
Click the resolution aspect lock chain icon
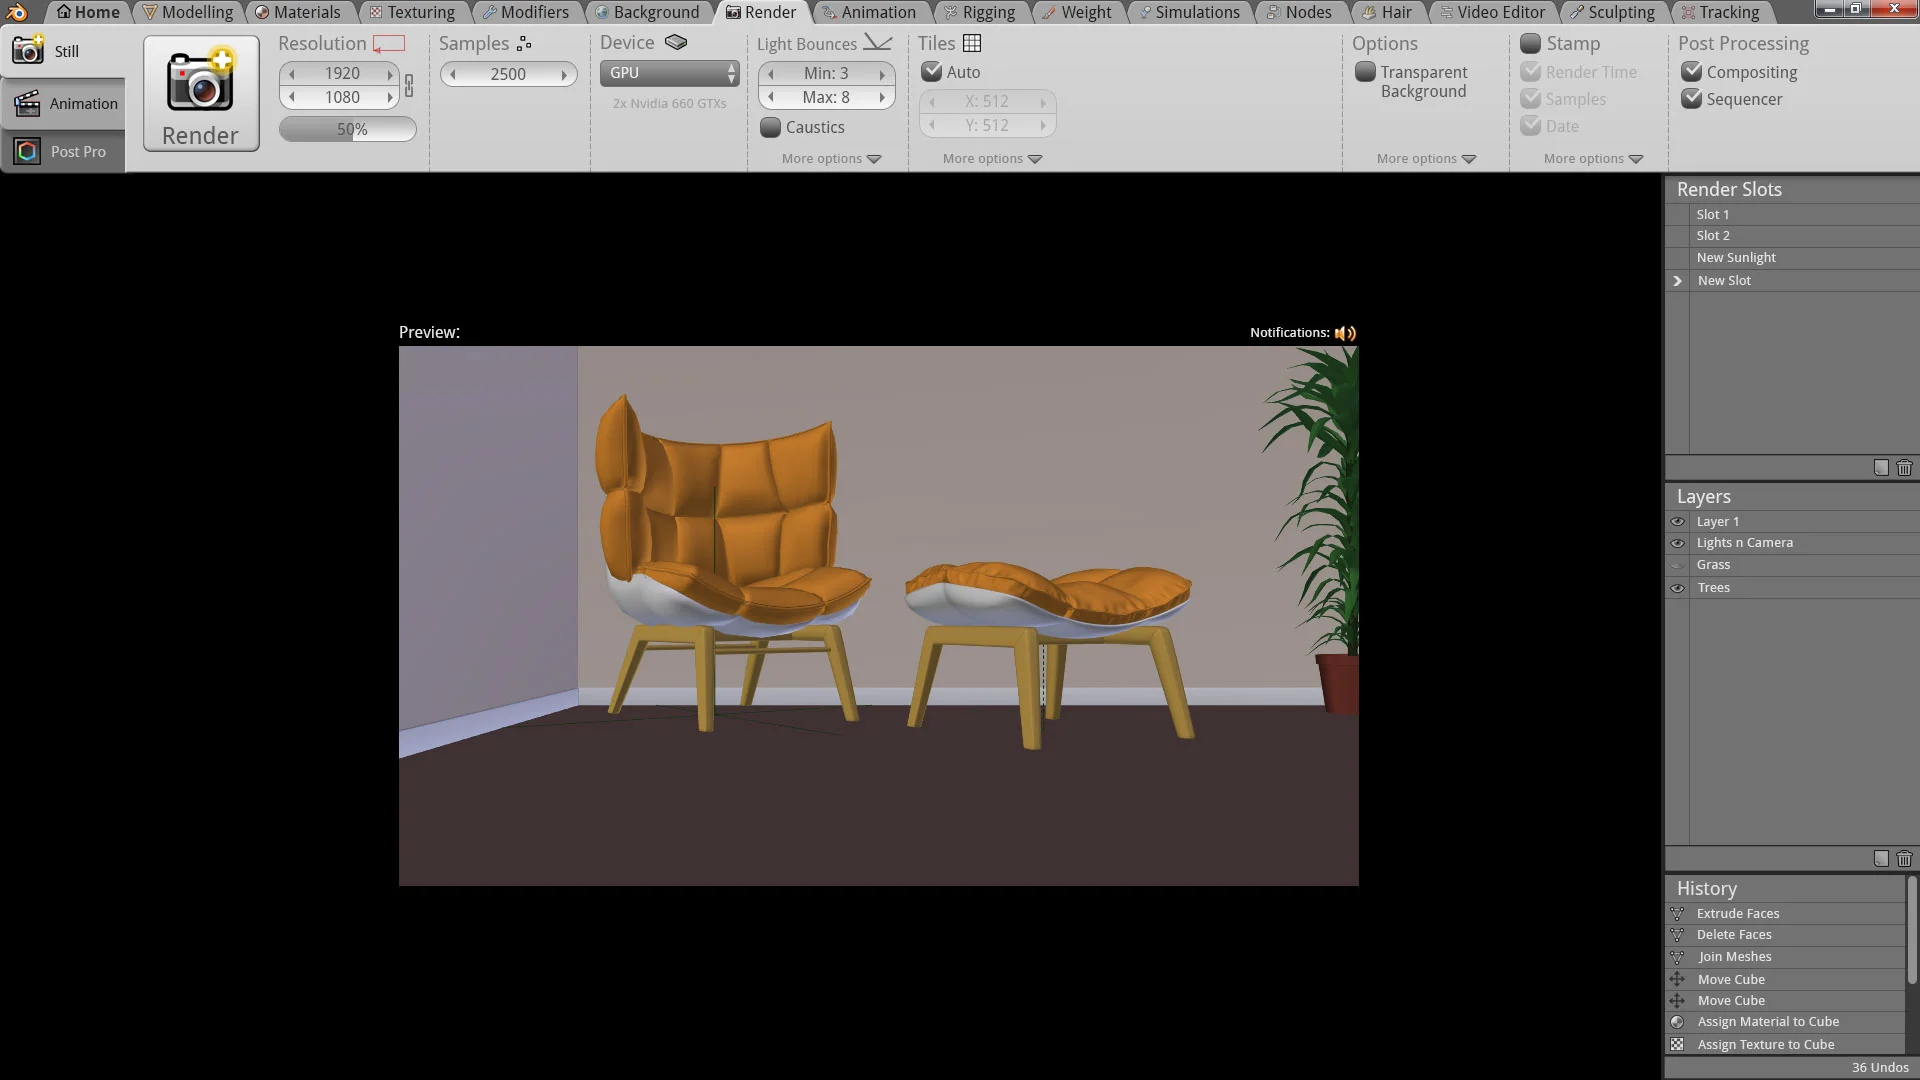click(x=409, y=86)
